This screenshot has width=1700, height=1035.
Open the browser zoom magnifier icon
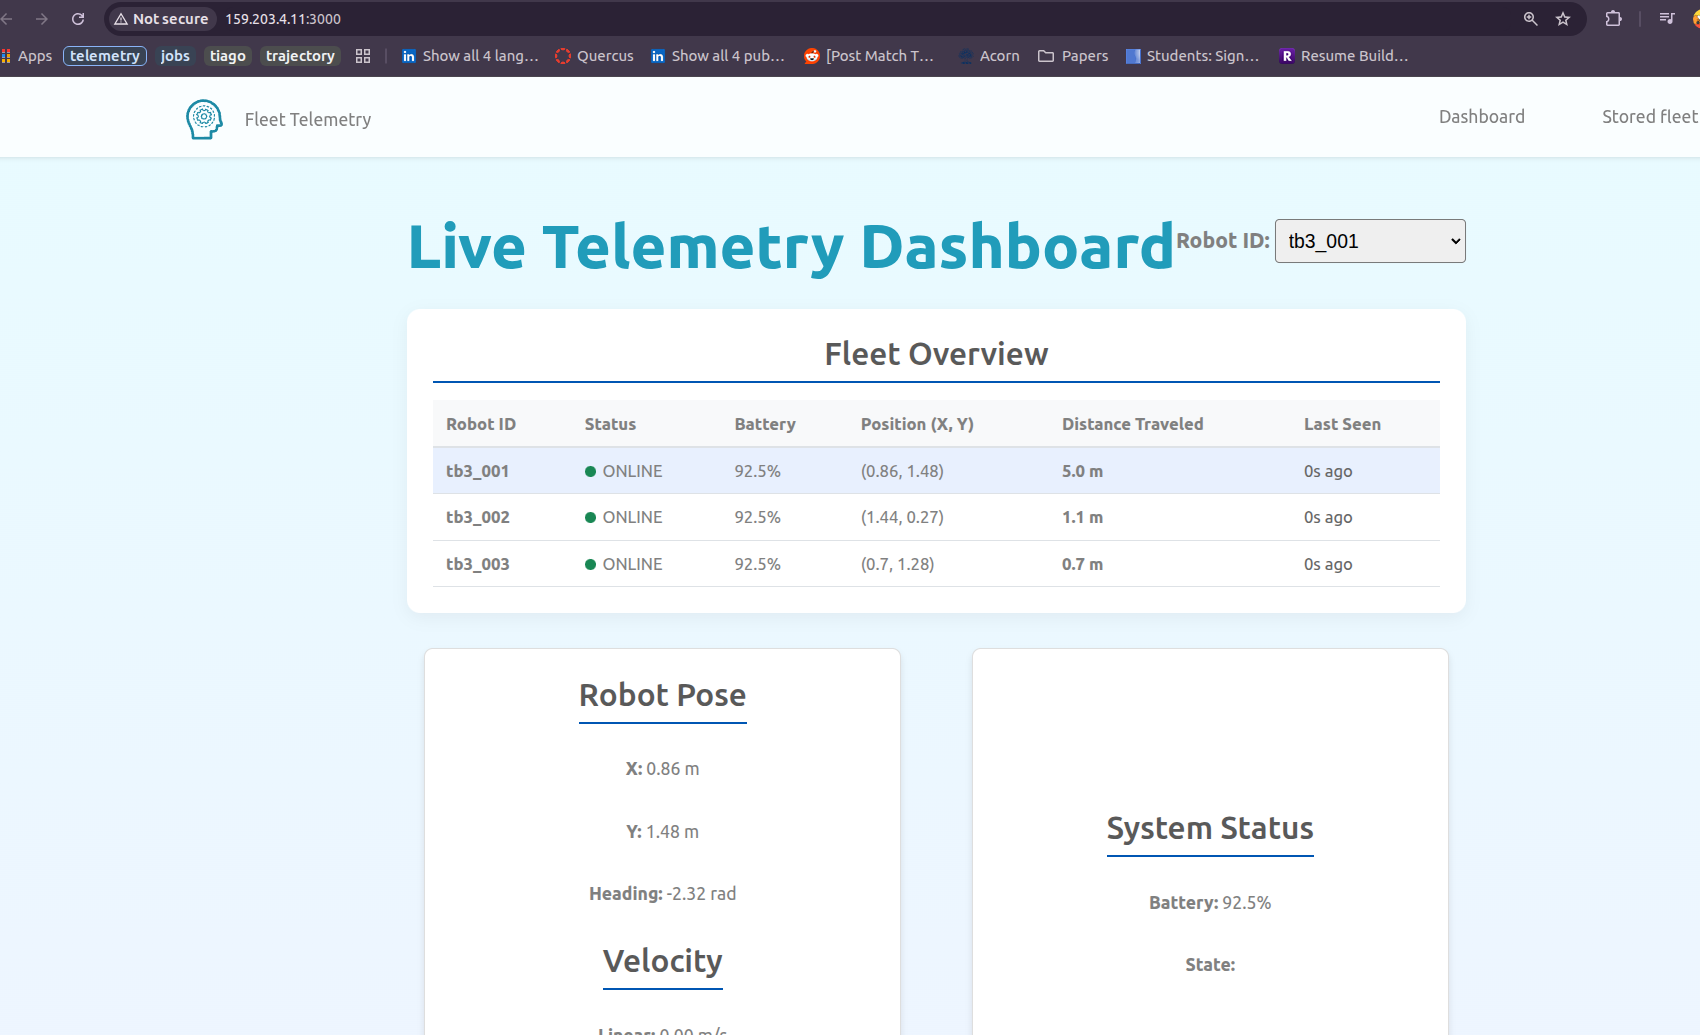(1530, 19)
